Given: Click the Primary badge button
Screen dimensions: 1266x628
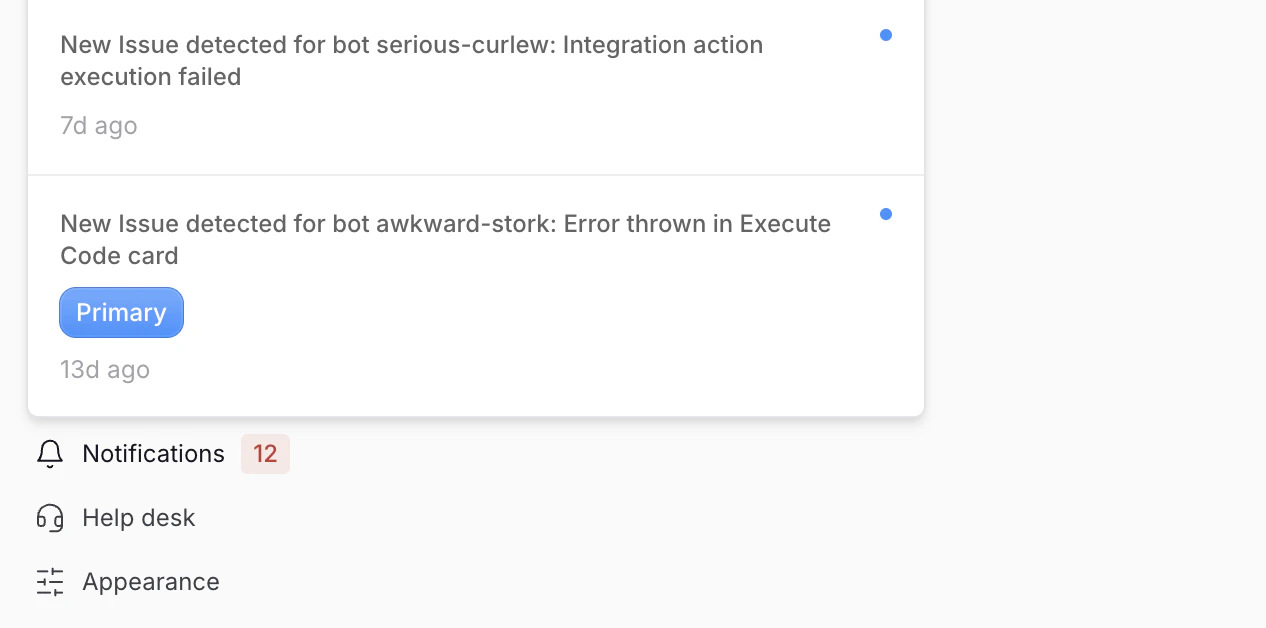Looking at the screenshot, I should click(x=121, y=312).
